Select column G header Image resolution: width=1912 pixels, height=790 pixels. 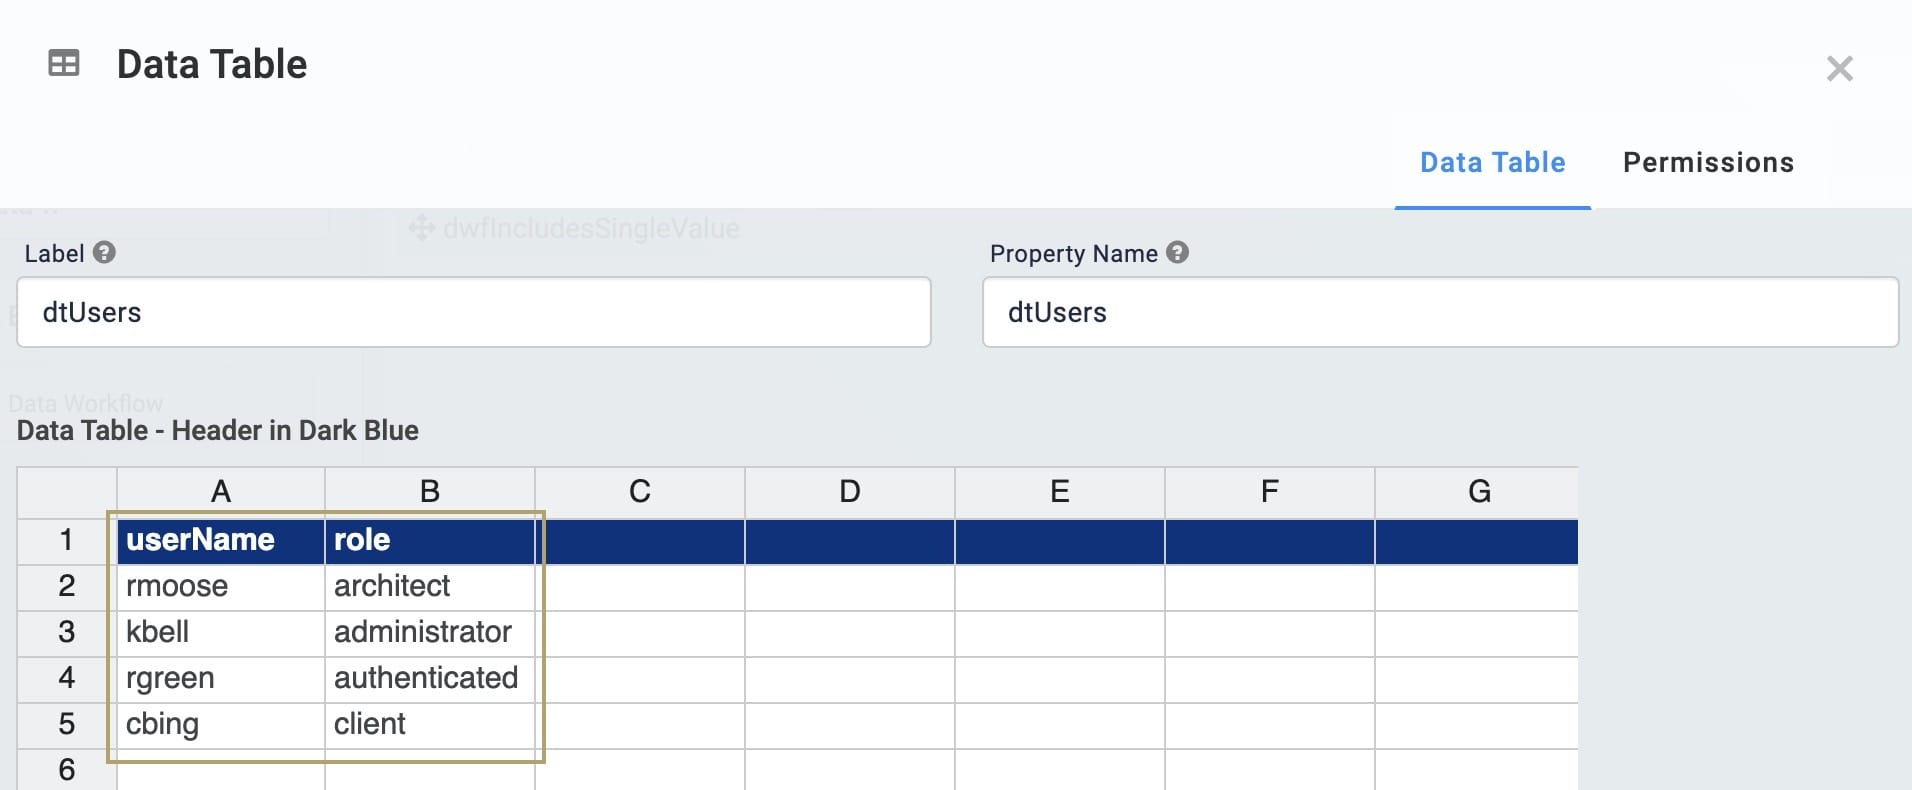1478,492
